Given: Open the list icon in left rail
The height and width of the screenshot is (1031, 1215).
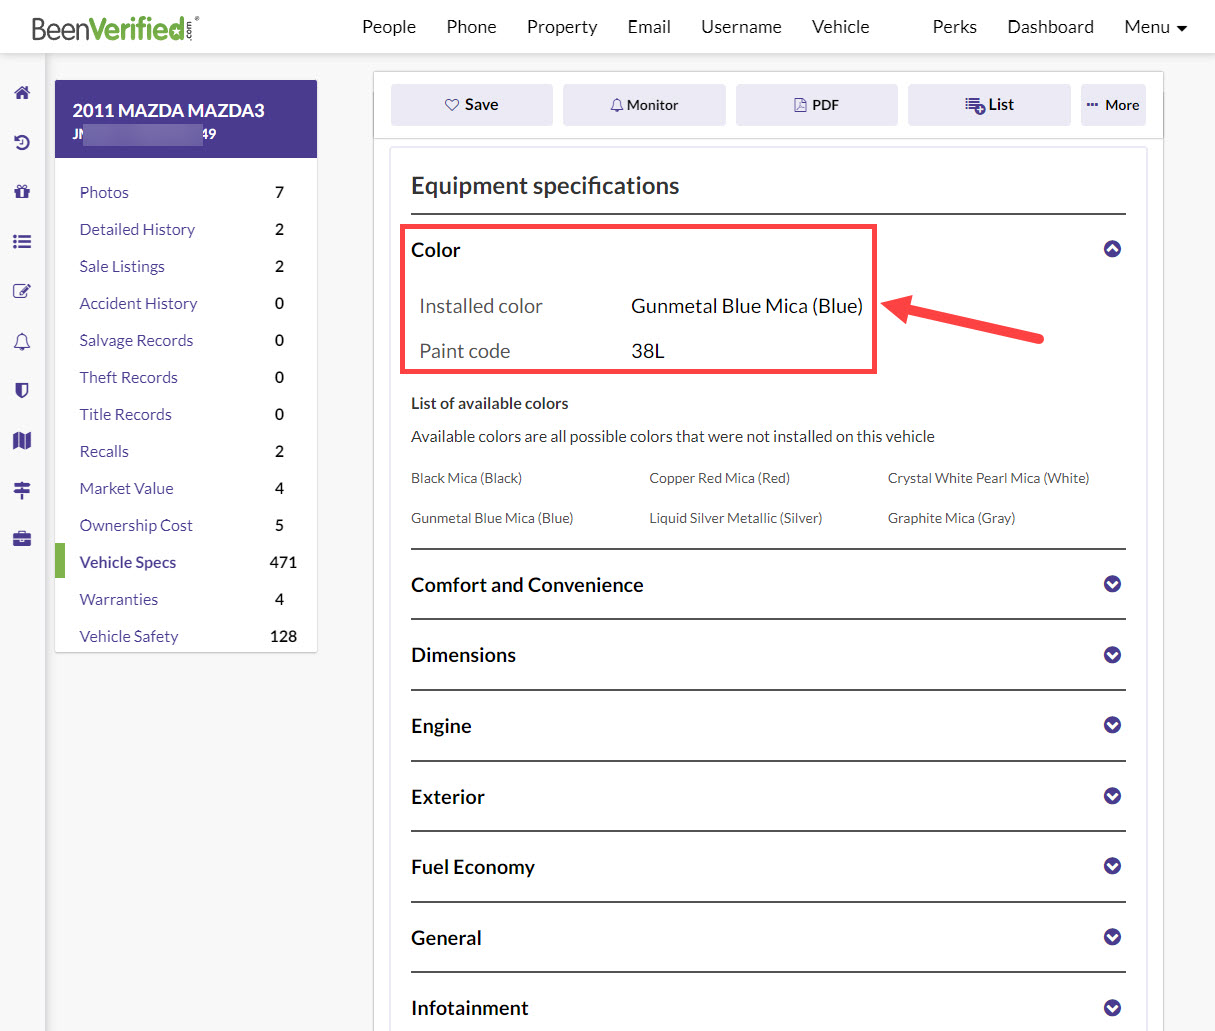Looking at the screenshot, I should tap(22, 241).
